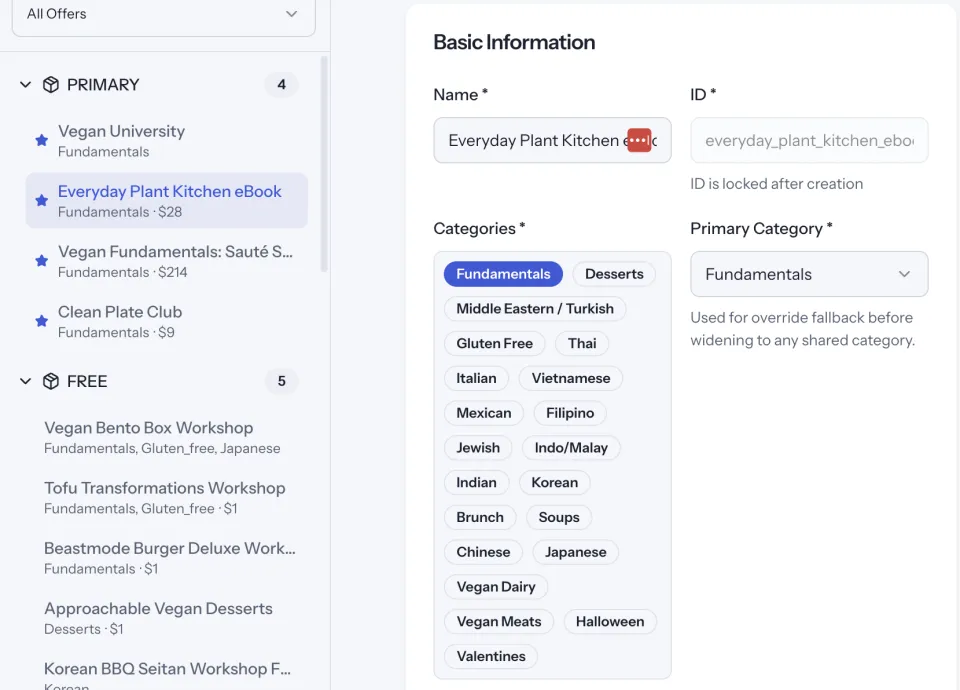Click the star beside Everyday Plant Kitchen eBook
This screenshot has width=960, height=690.
[x=42, y=200]
